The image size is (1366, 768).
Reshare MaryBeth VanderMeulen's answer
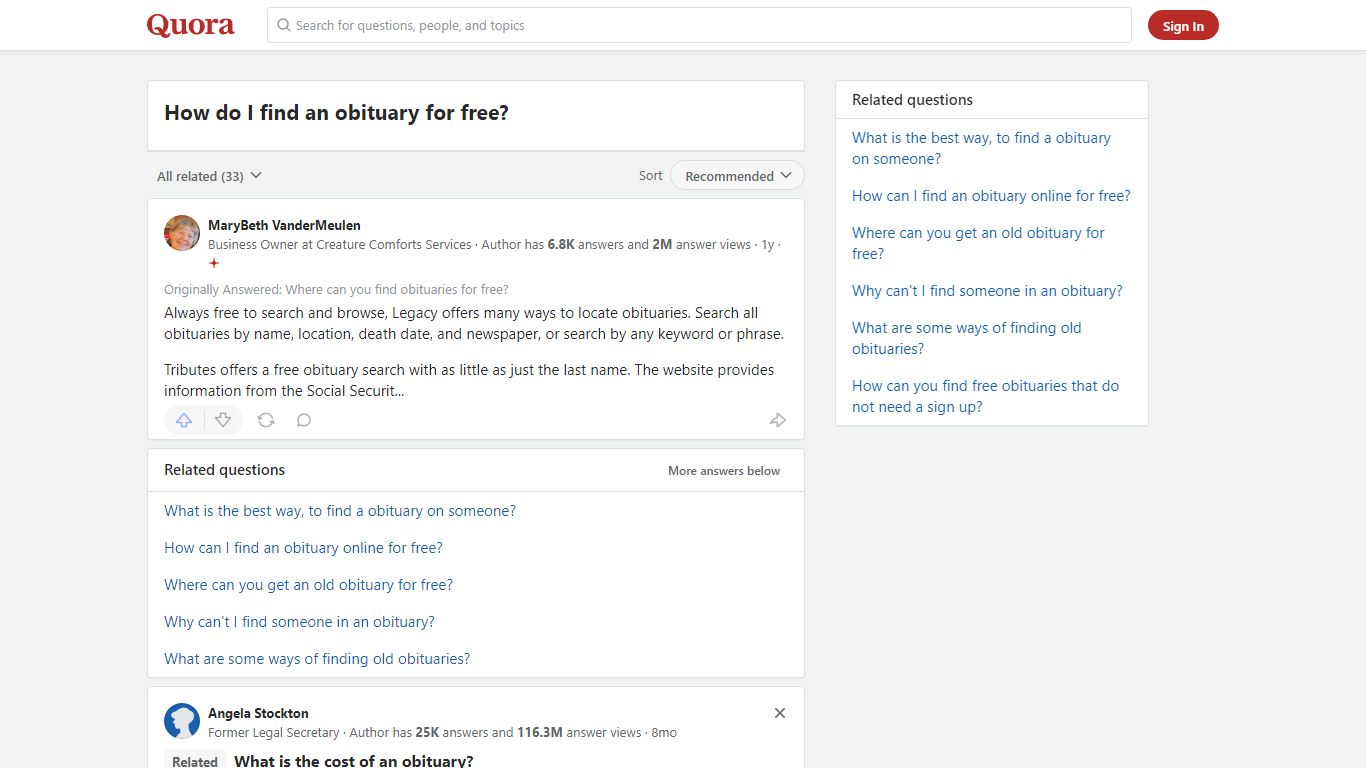tap(266, 420)
